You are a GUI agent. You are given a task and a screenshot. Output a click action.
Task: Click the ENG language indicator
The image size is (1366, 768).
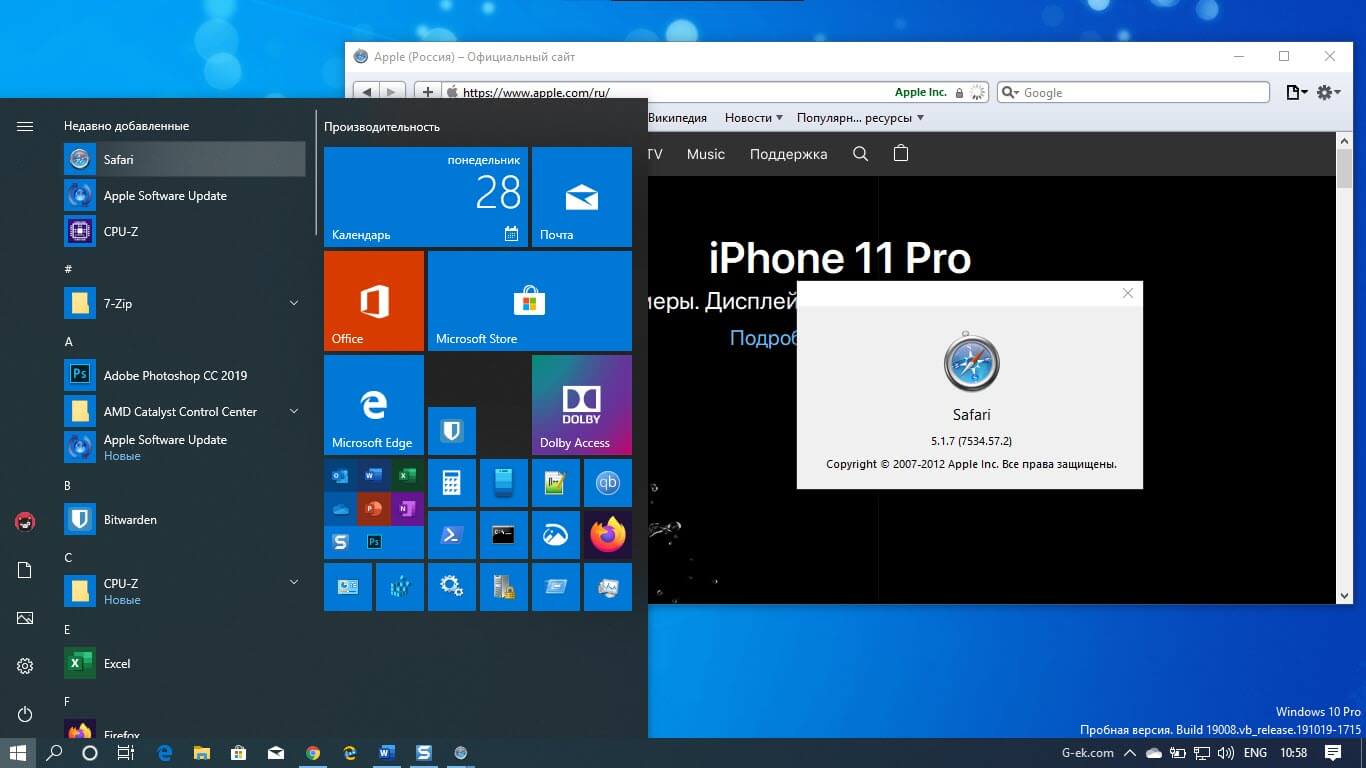[1255, 753]
